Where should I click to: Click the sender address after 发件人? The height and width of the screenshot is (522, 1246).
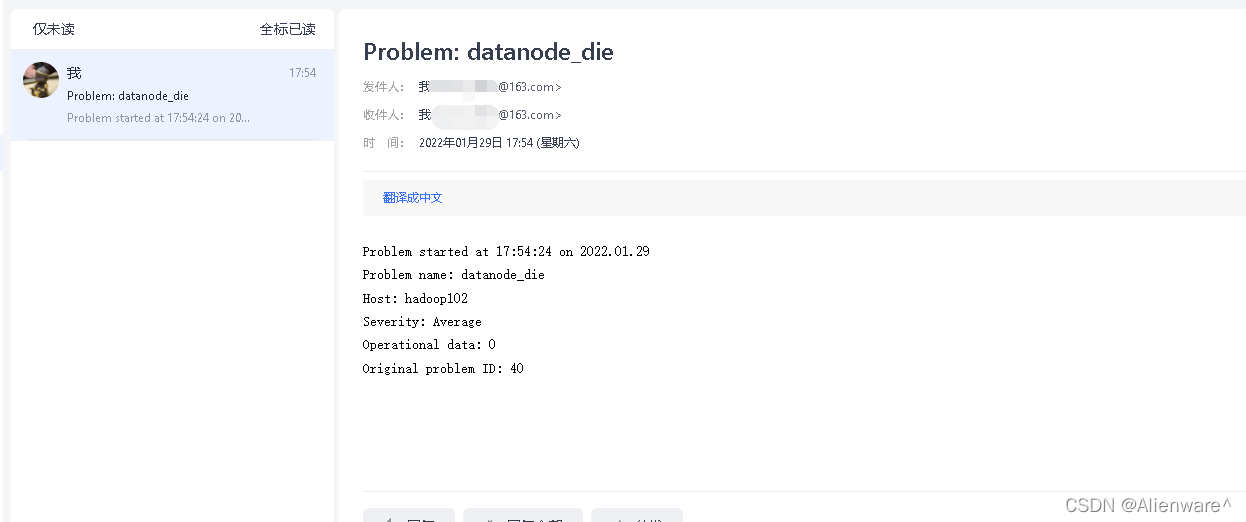(490, 87)
